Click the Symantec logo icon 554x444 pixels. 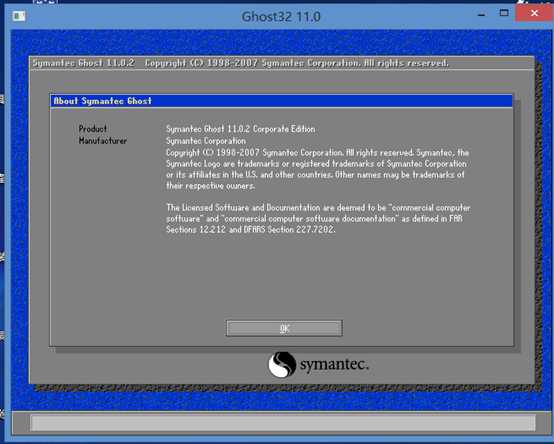coord(282,365)
